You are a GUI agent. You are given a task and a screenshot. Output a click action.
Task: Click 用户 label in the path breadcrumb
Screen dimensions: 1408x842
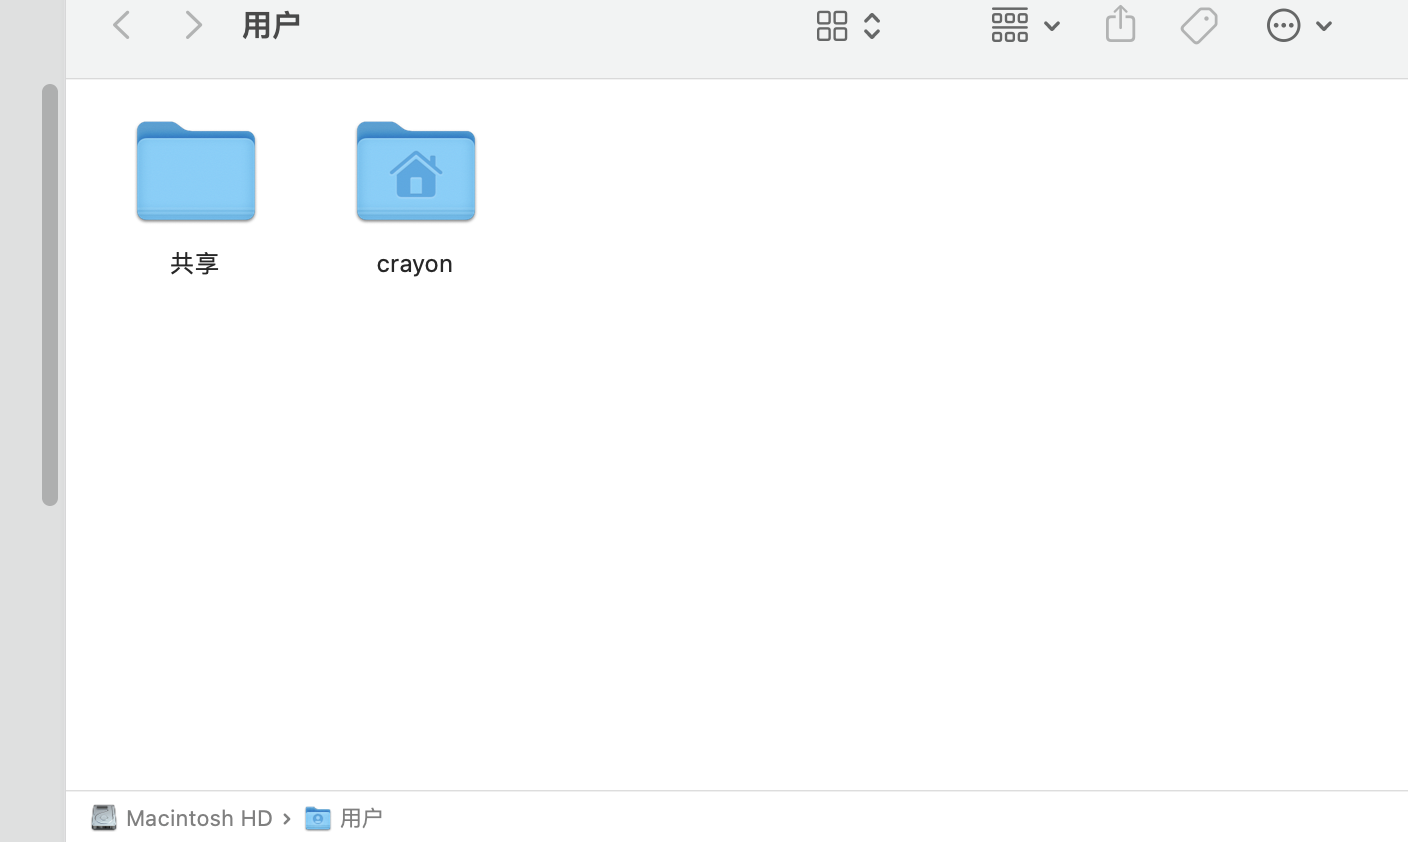362,817
